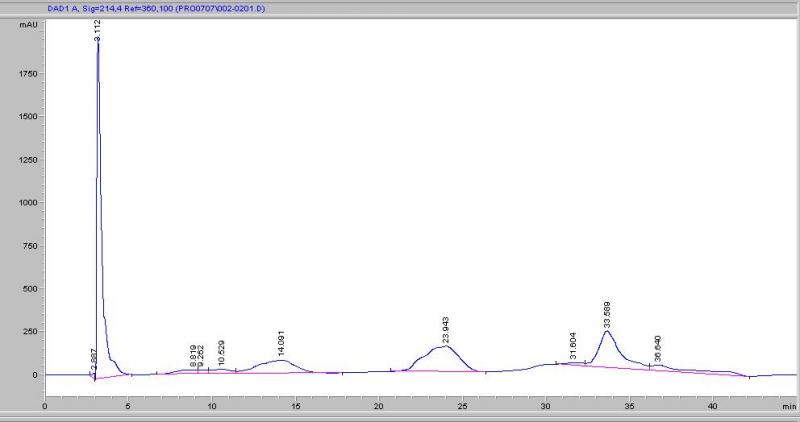Click the 40 minute x-axis tick

(x=712, y=407)
